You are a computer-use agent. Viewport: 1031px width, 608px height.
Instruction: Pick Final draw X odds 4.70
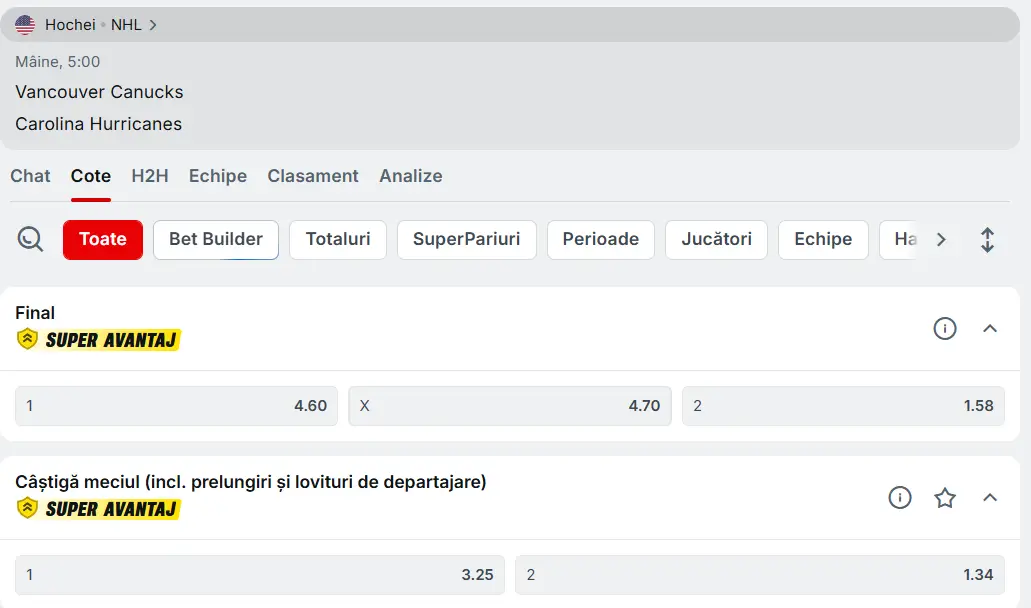coord(510,406)
